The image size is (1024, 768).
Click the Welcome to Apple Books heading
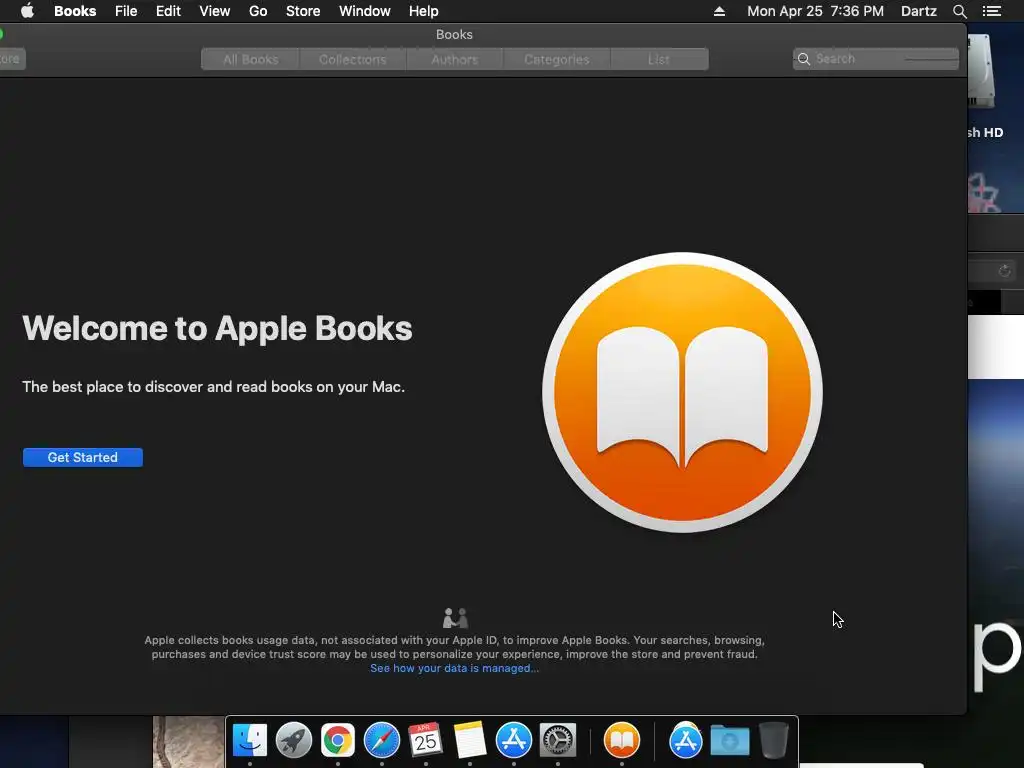click(217, 328)
